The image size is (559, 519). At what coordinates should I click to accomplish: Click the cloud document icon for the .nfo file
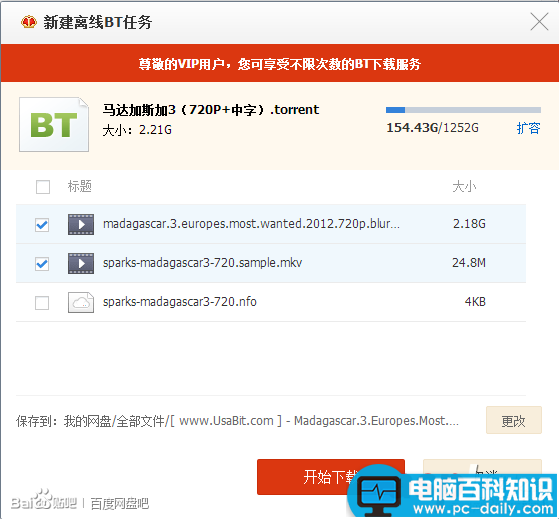click(81, 302)
